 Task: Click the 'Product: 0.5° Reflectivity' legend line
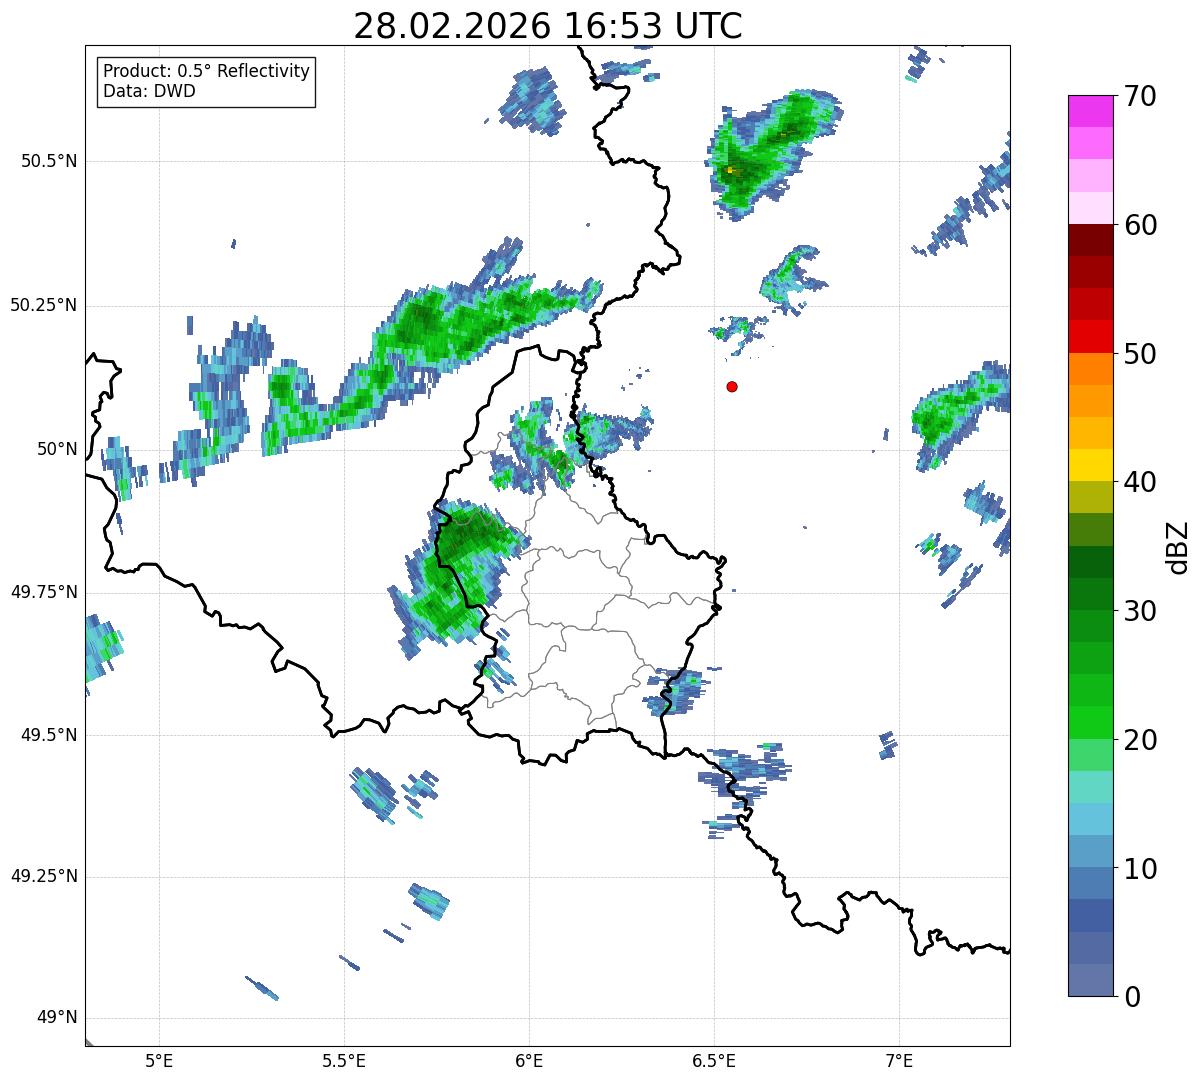coord(206,72)
